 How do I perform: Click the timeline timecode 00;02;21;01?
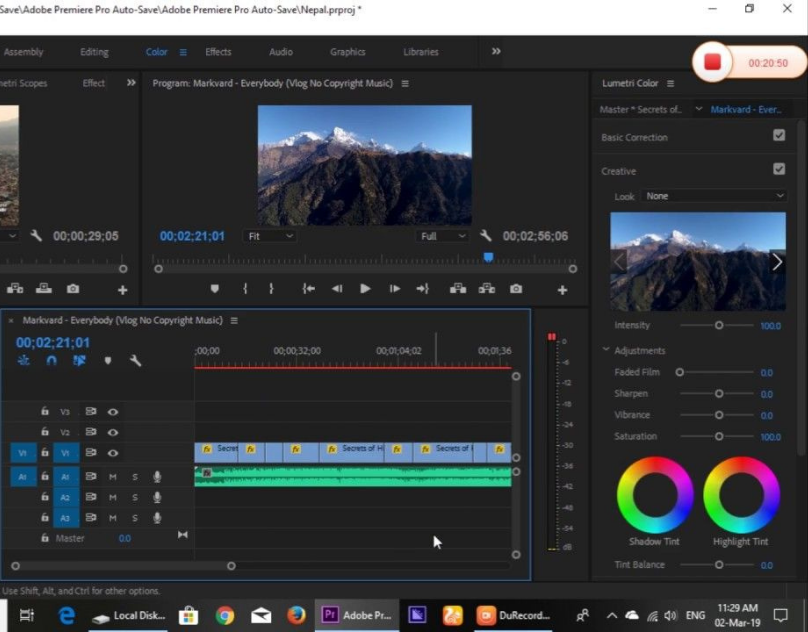coord(53,342)
